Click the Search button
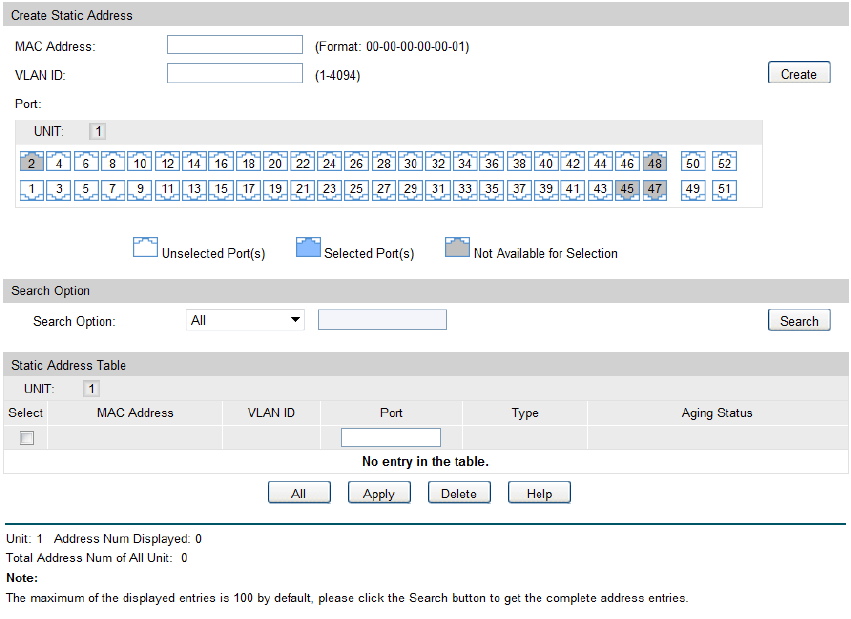 [x=799, y=320]
